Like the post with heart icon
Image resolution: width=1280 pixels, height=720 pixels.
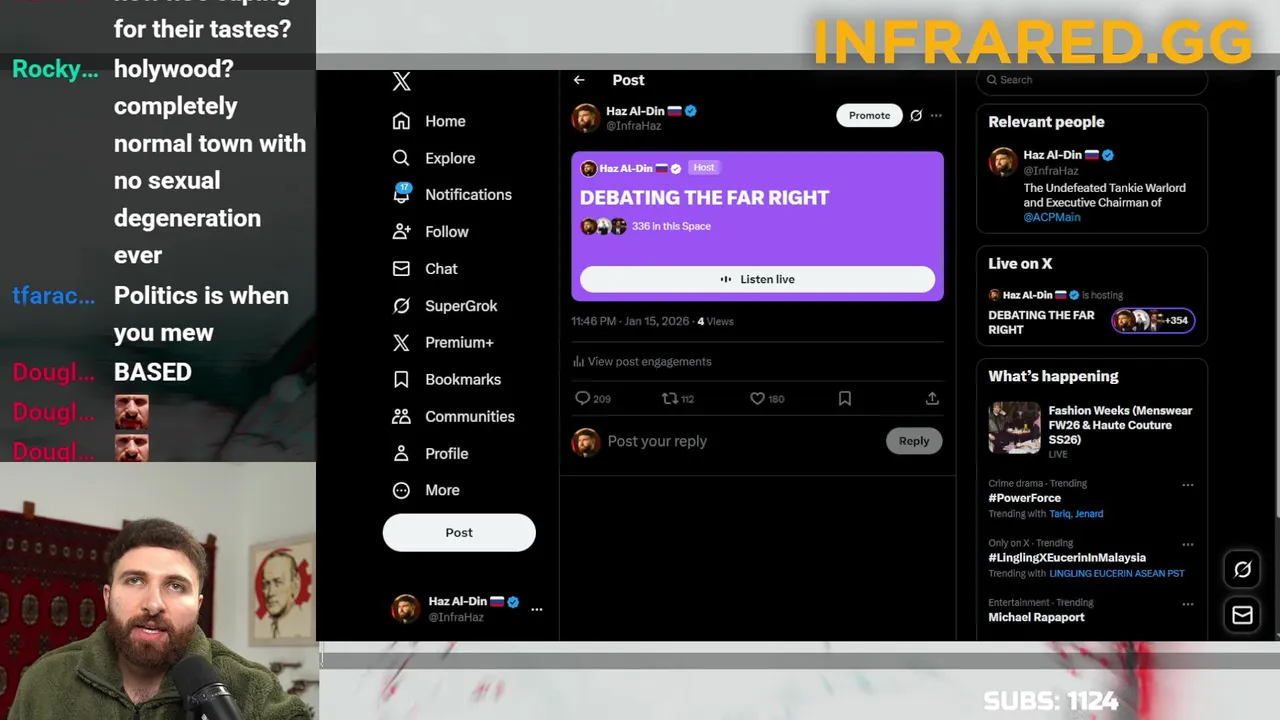coord(757,398)
